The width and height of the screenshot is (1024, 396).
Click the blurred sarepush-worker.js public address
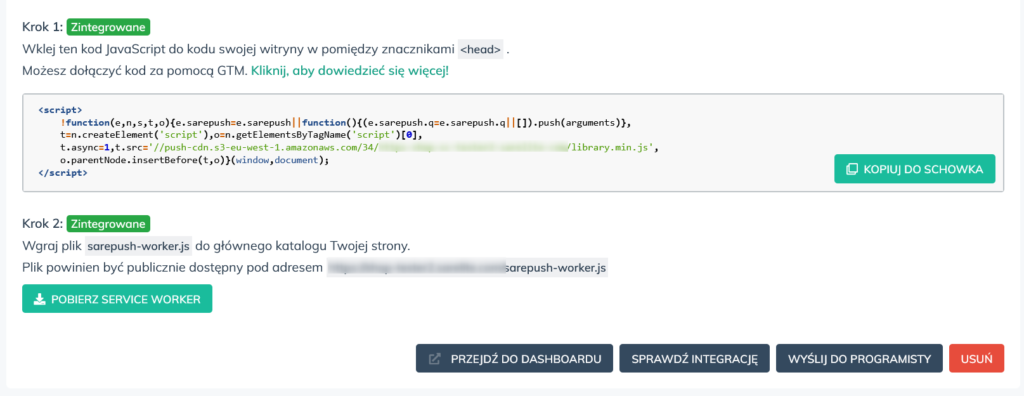click(468, 268)
